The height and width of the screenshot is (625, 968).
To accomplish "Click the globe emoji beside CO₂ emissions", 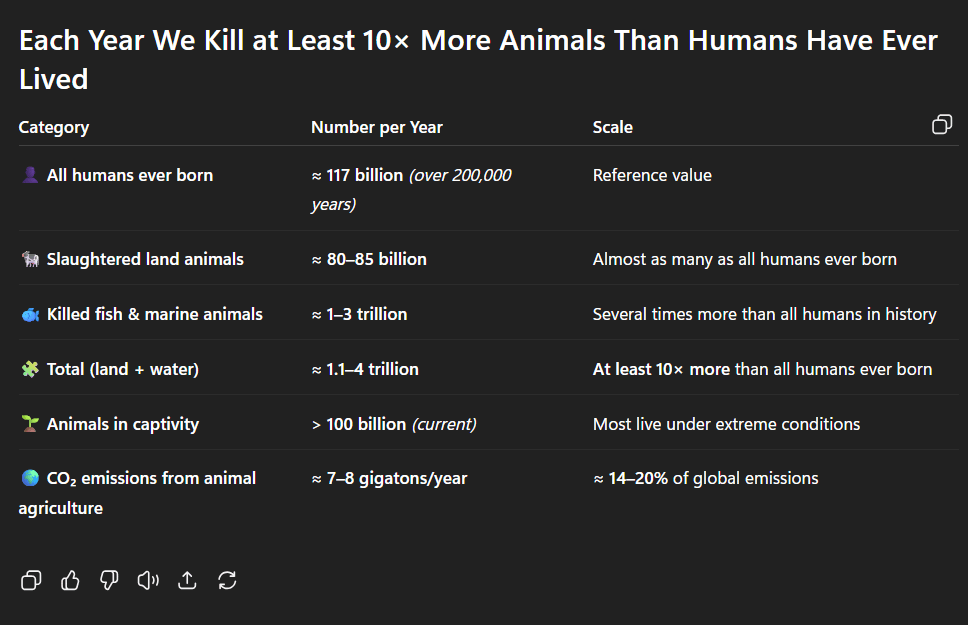I will 29,479.
